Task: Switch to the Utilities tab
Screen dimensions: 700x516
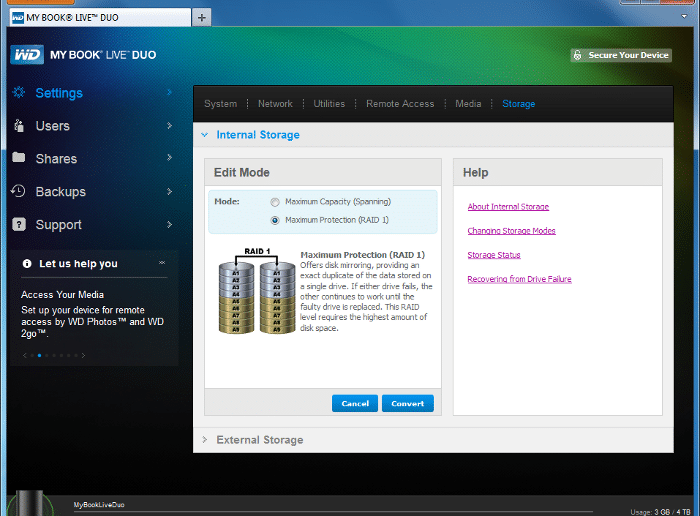Action: pos(329,104)
